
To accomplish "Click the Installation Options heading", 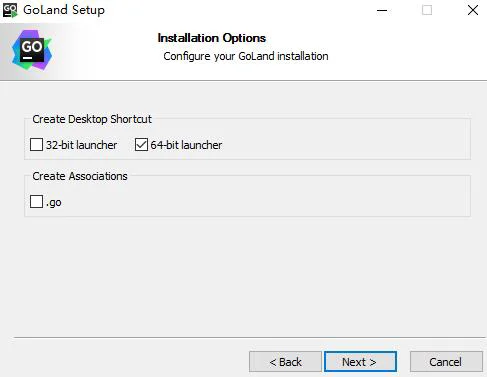I will tap(212, 38).
